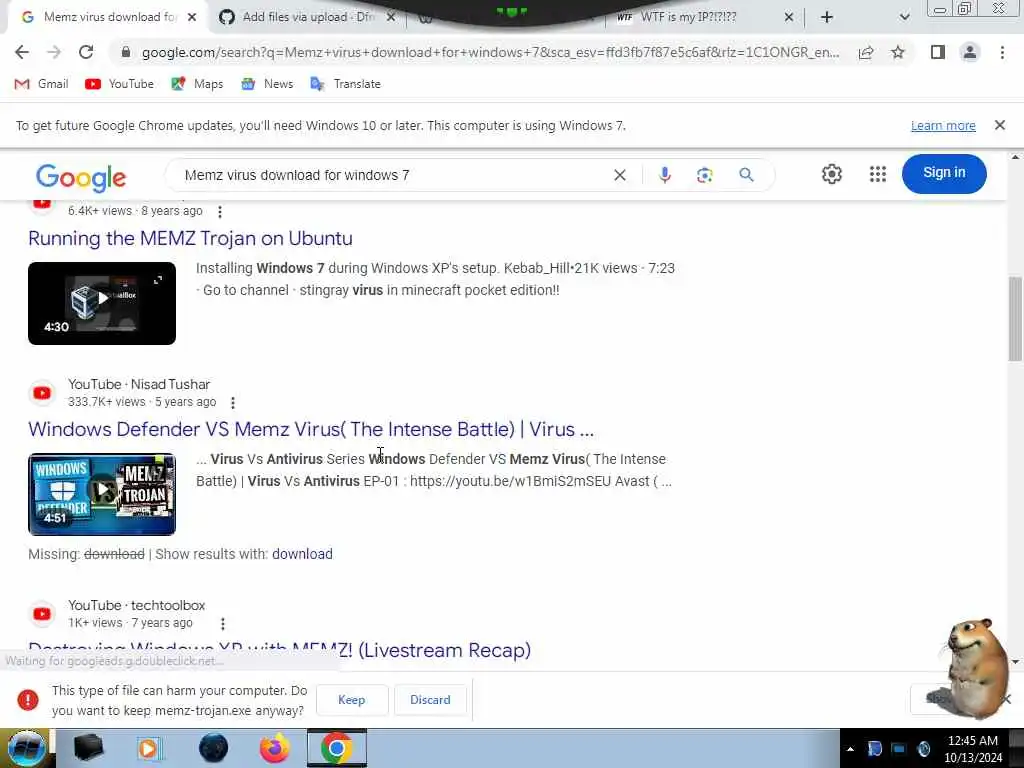Click the address bar URL
The image size is (1024, 768).
click(490, 52)
